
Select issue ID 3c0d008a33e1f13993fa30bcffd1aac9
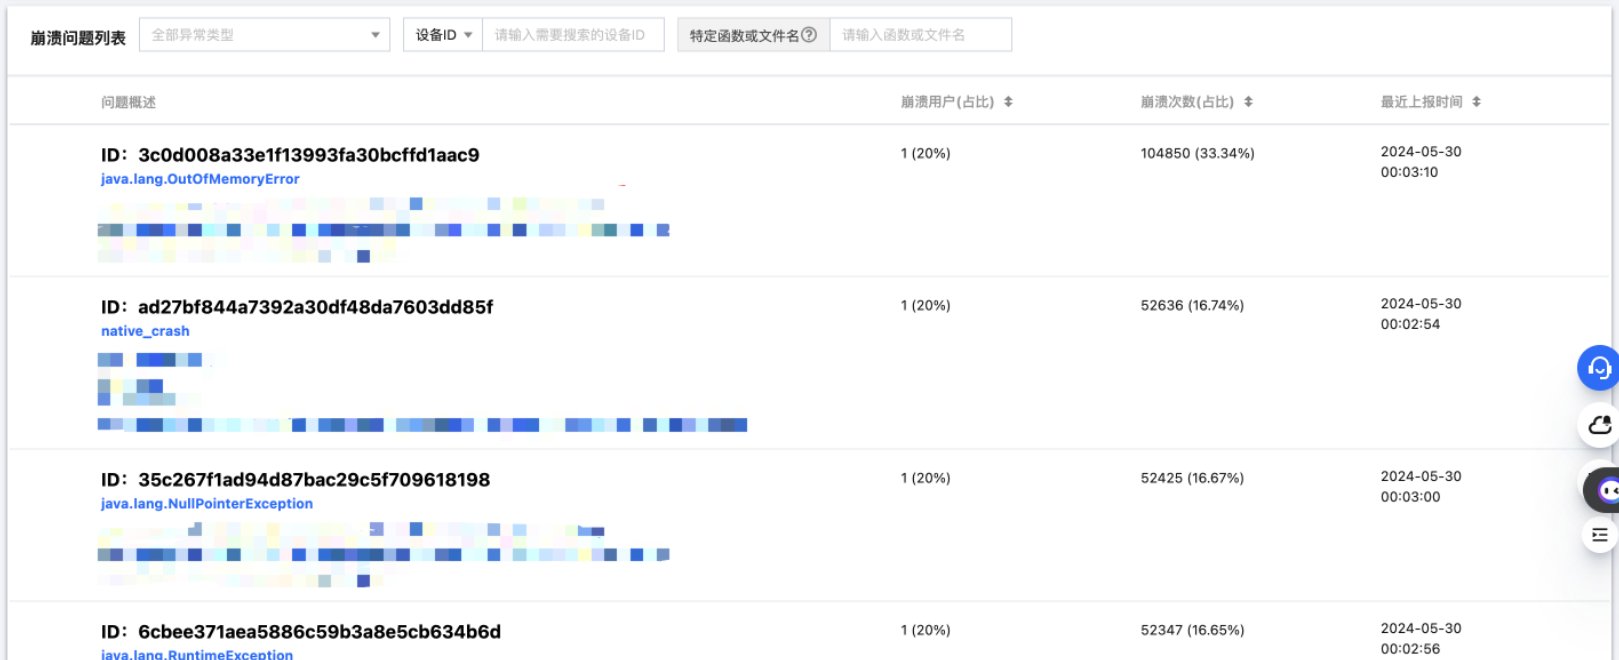tap(308, 155)
